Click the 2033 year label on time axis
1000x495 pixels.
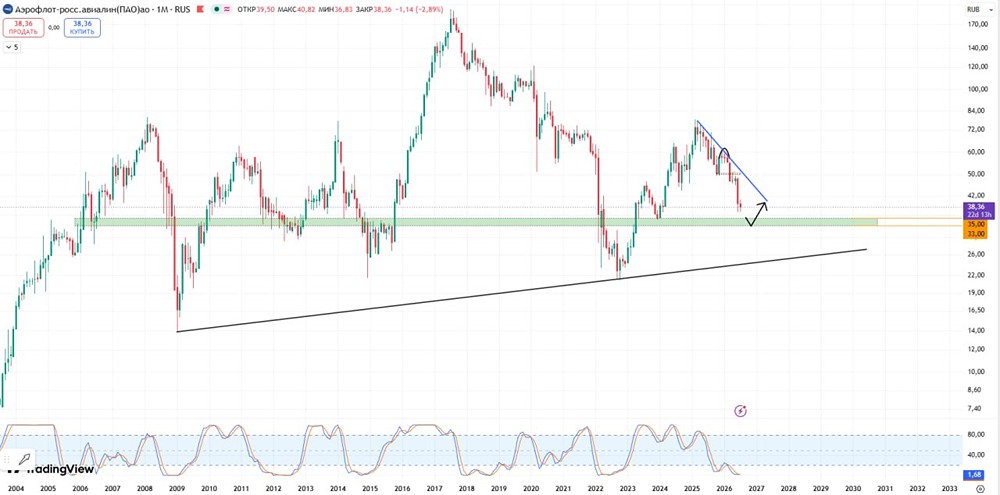(949, 487)
